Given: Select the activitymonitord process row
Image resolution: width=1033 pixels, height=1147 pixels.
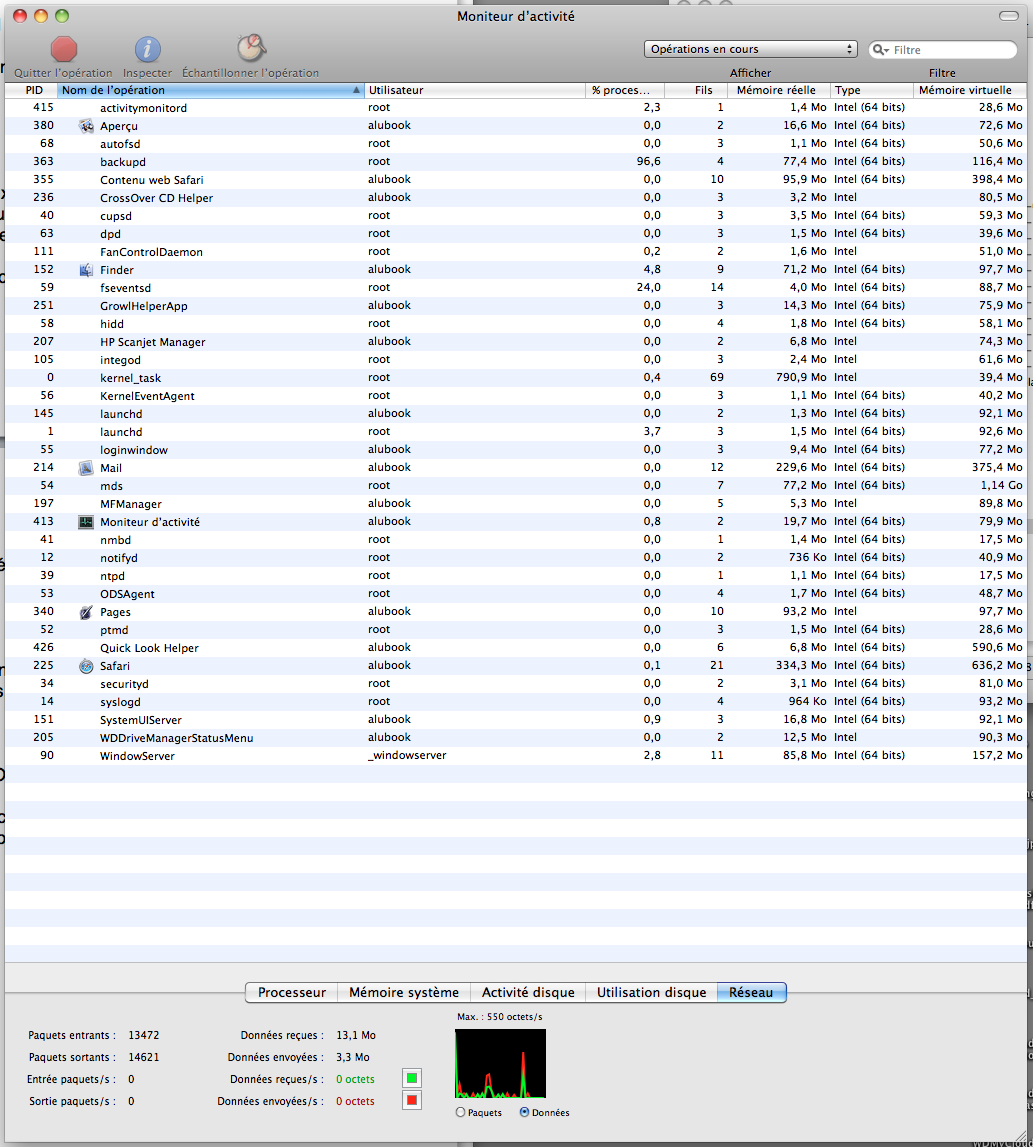Looking at the screenshot, I should [516, 108].
